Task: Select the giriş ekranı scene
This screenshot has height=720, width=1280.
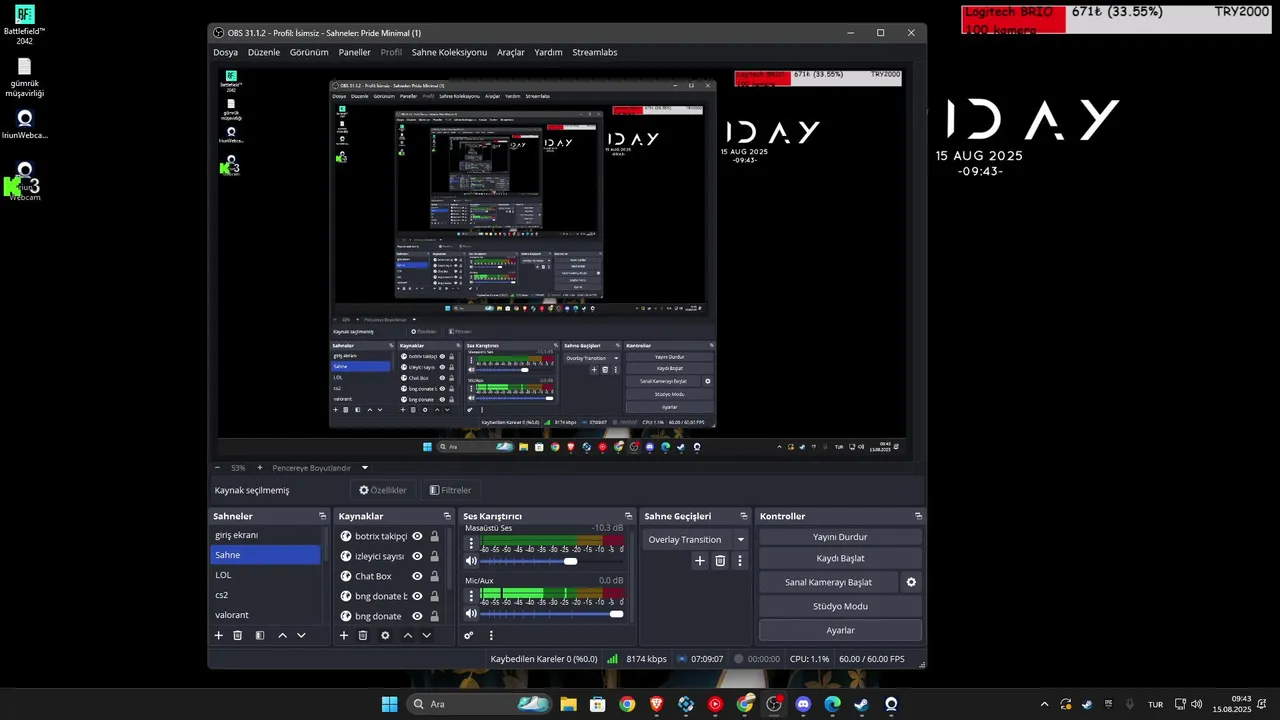Action: (x=265, y=535)
